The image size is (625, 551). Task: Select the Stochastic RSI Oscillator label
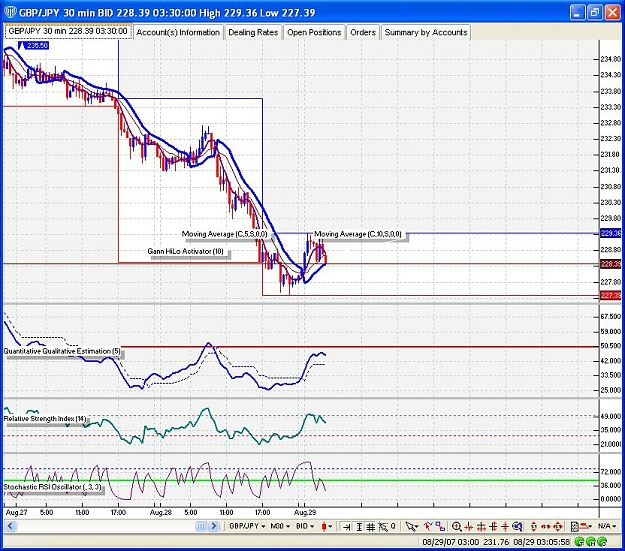(52, 487)
